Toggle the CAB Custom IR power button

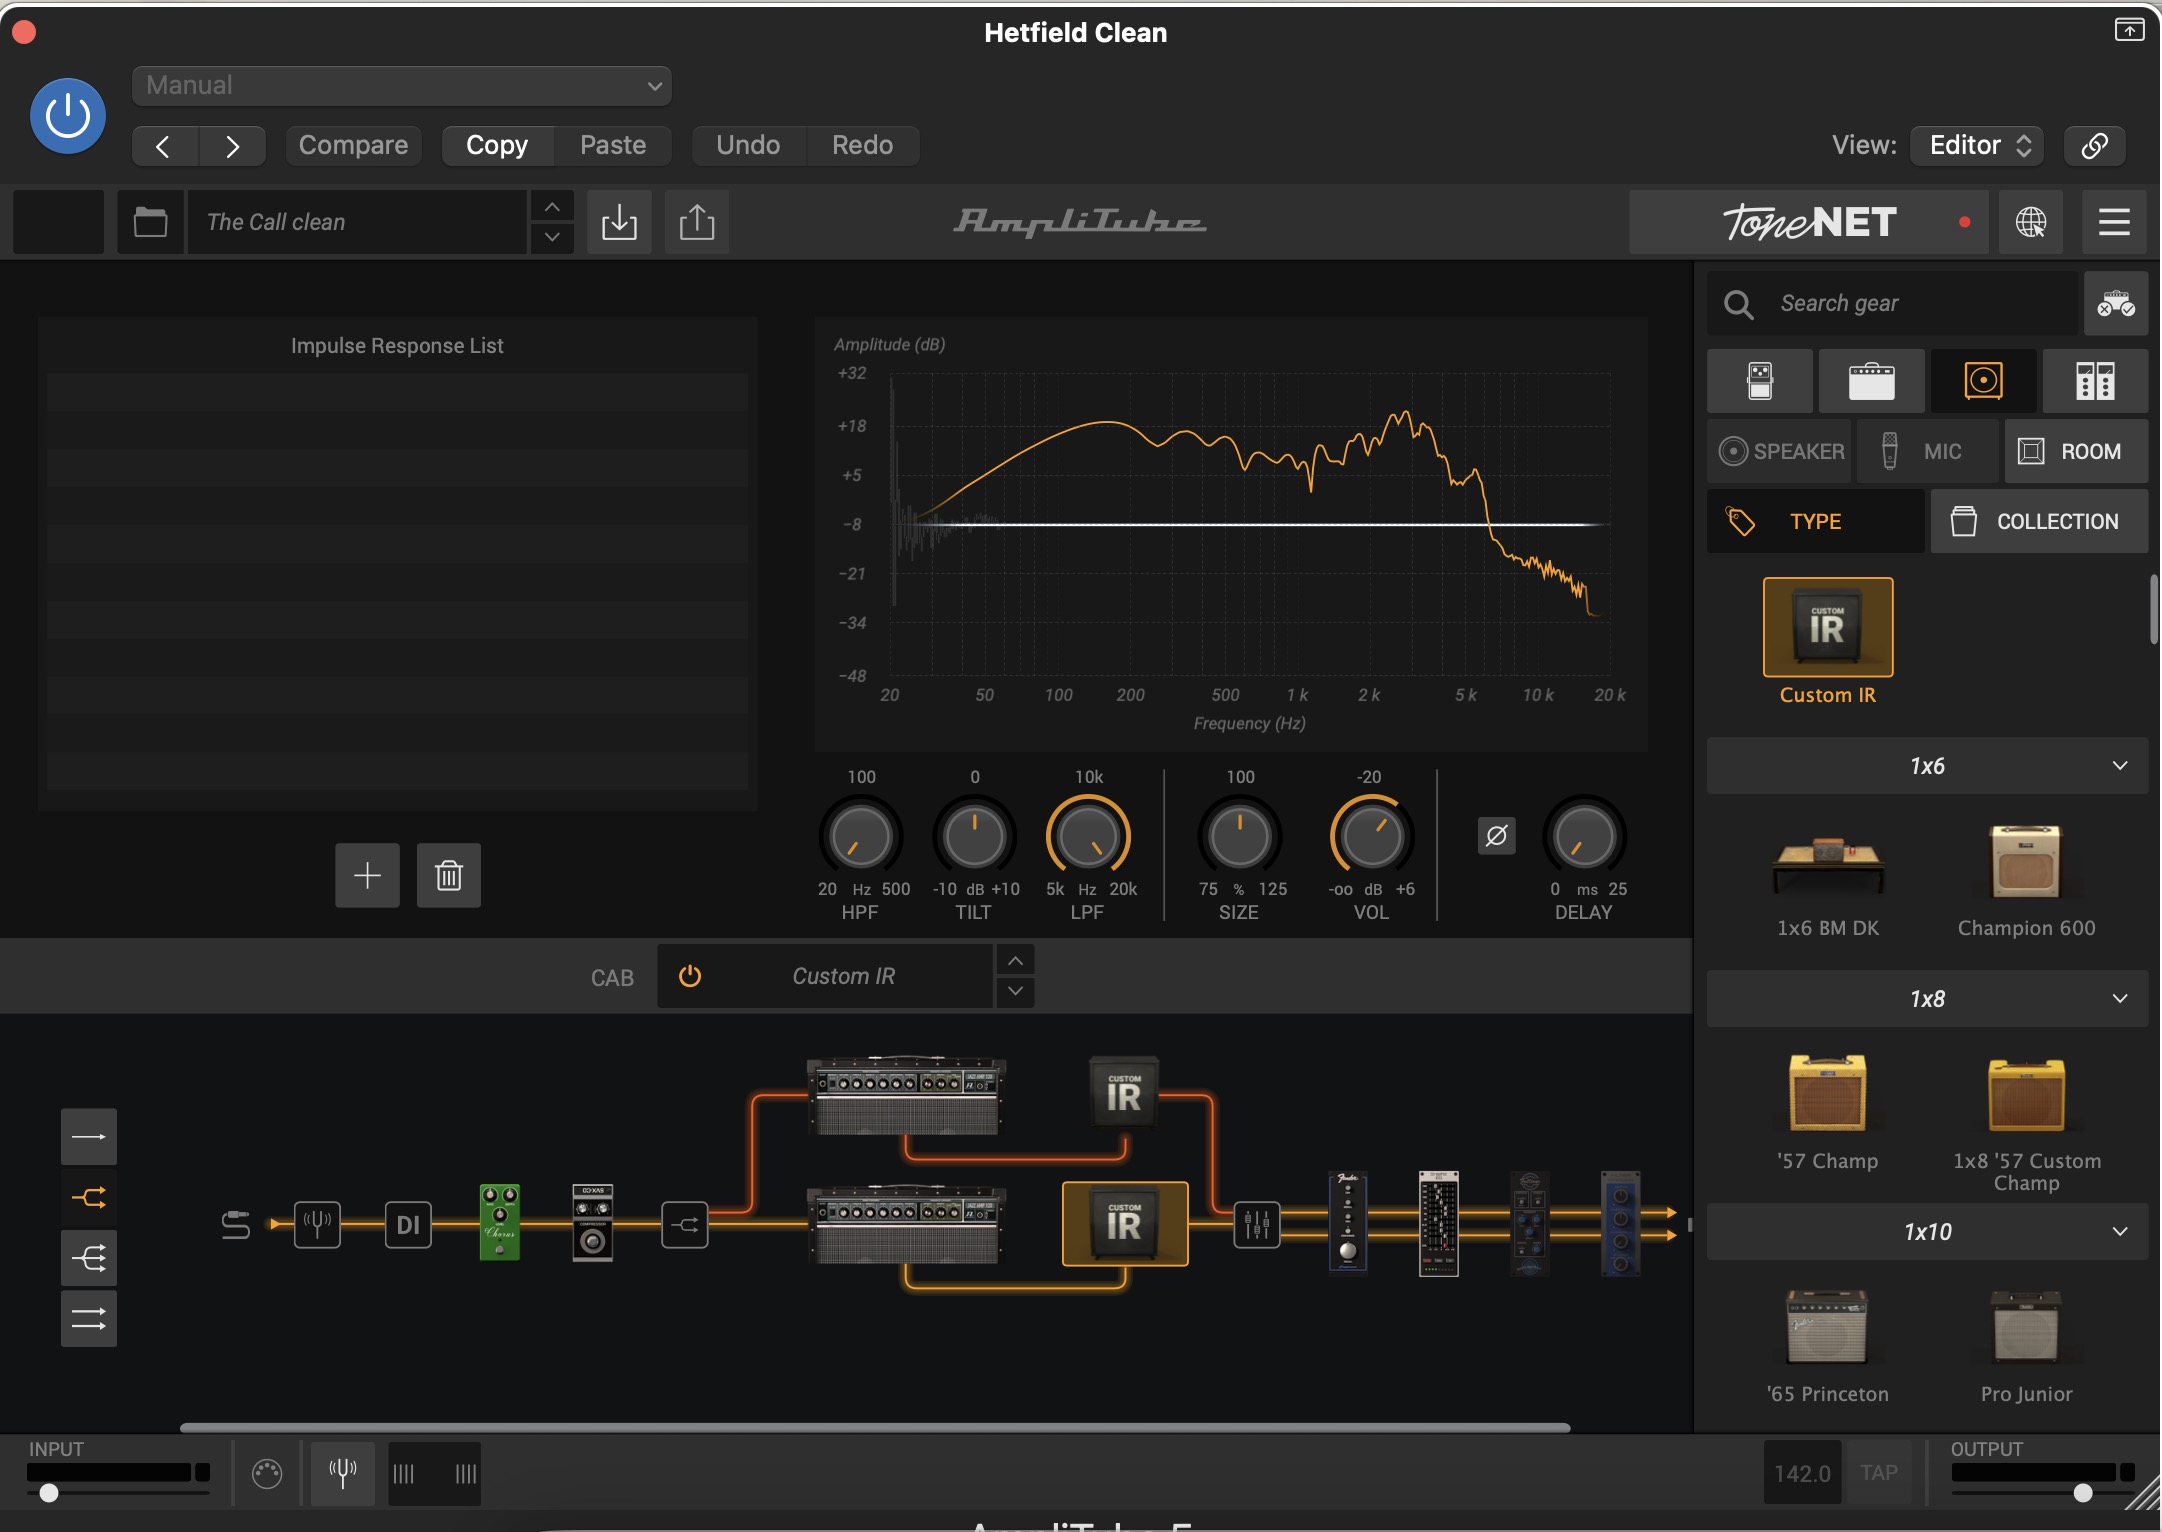(x=690, y=976)
